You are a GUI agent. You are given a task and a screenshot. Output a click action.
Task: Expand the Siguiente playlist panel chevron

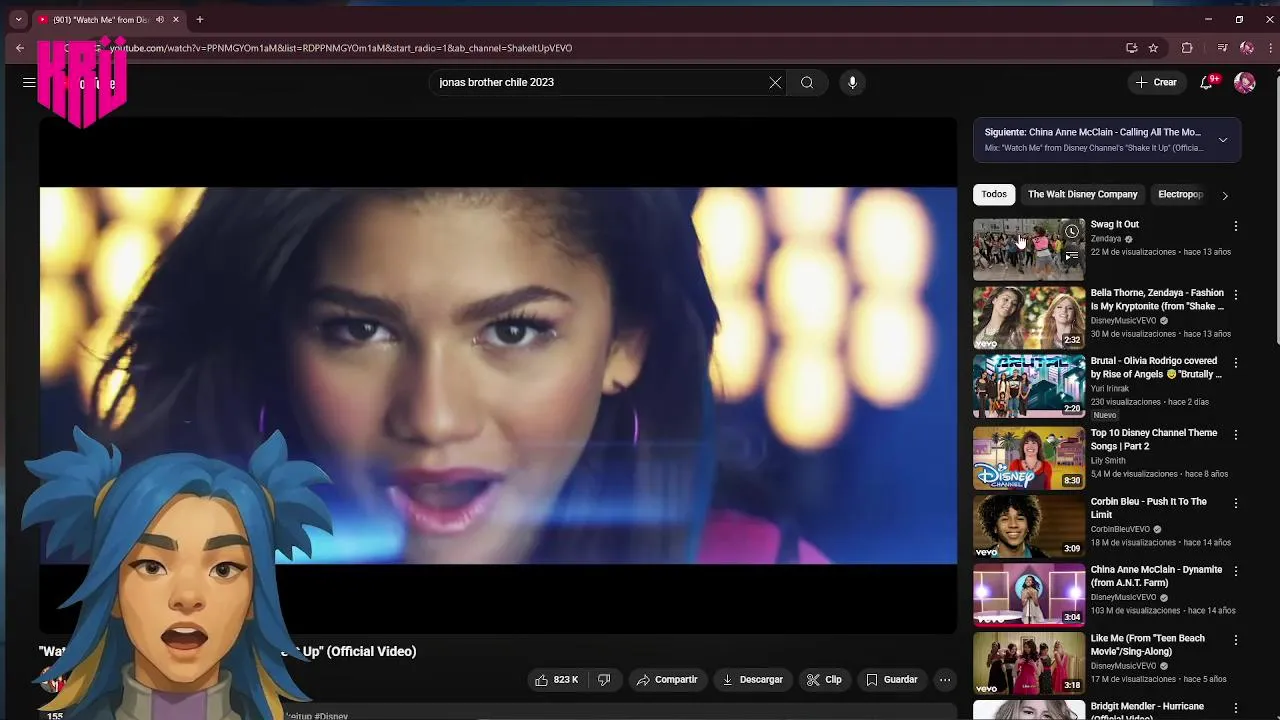(x=1223, y=139)
